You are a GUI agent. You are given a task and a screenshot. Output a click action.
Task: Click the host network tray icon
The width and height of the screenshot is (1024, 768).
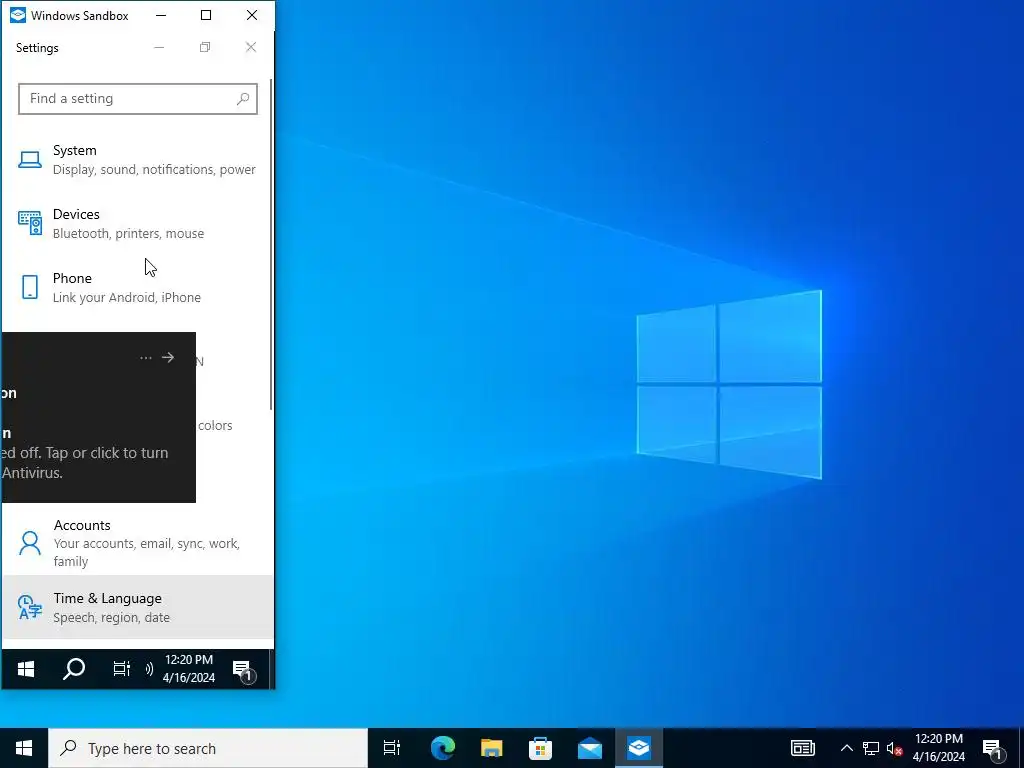pyautogui.click(x=871, y=748)
